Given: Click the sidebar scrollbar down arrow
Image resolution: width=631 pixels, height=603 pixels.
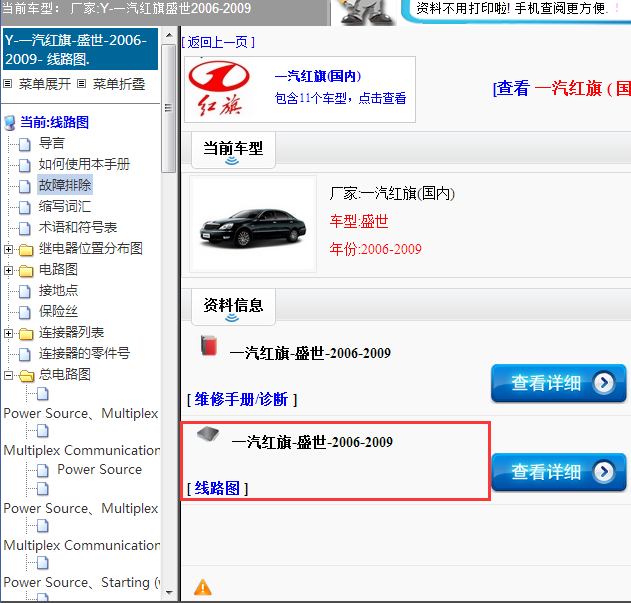Looking at the screenshot, I should coord(169,593).
